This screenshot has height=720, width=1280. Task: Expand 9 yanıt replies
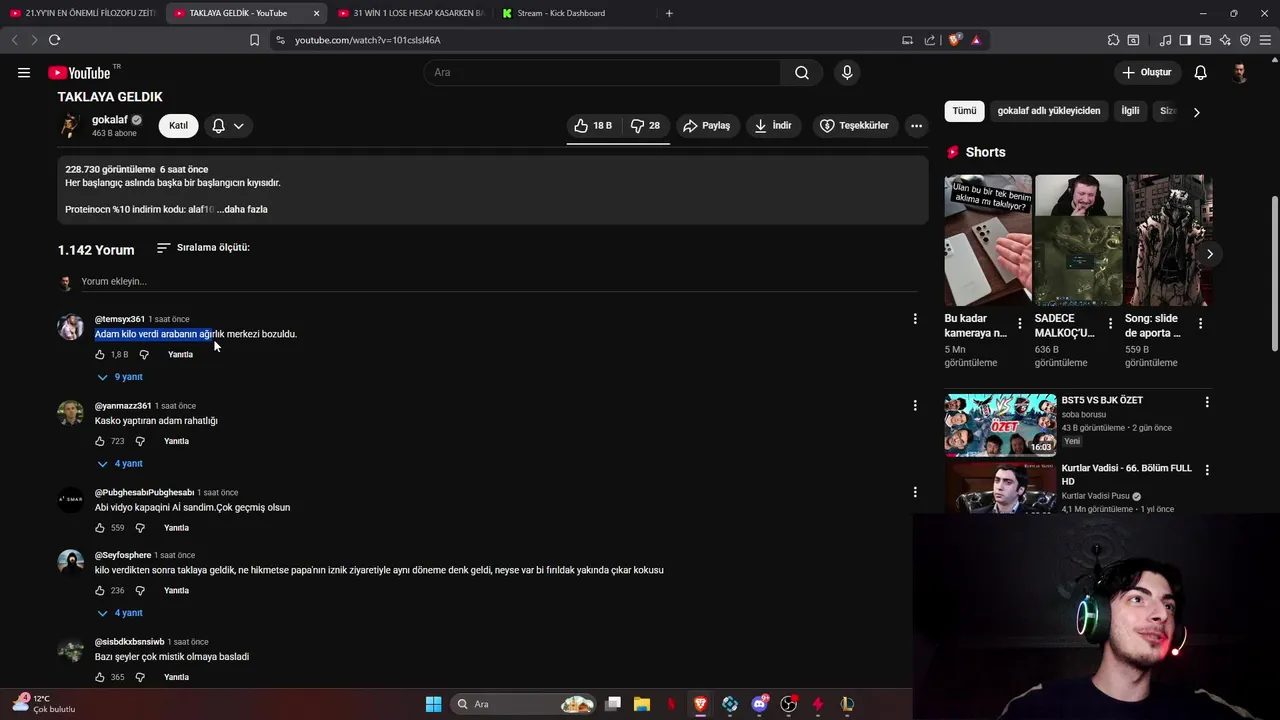coord(120,377)
